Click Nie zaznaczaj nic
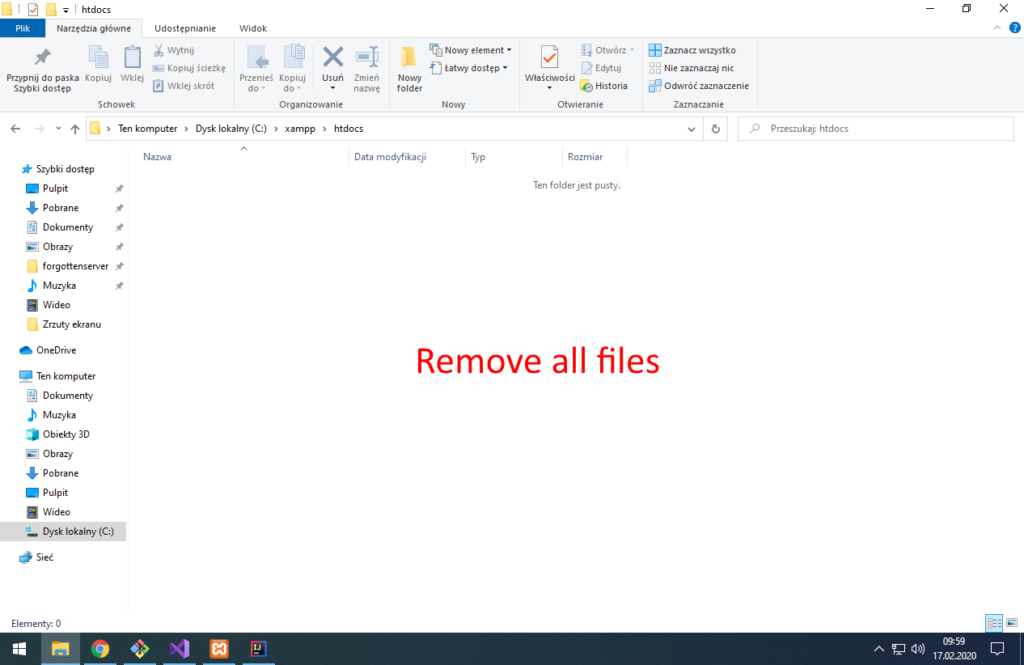 [692, 68]
